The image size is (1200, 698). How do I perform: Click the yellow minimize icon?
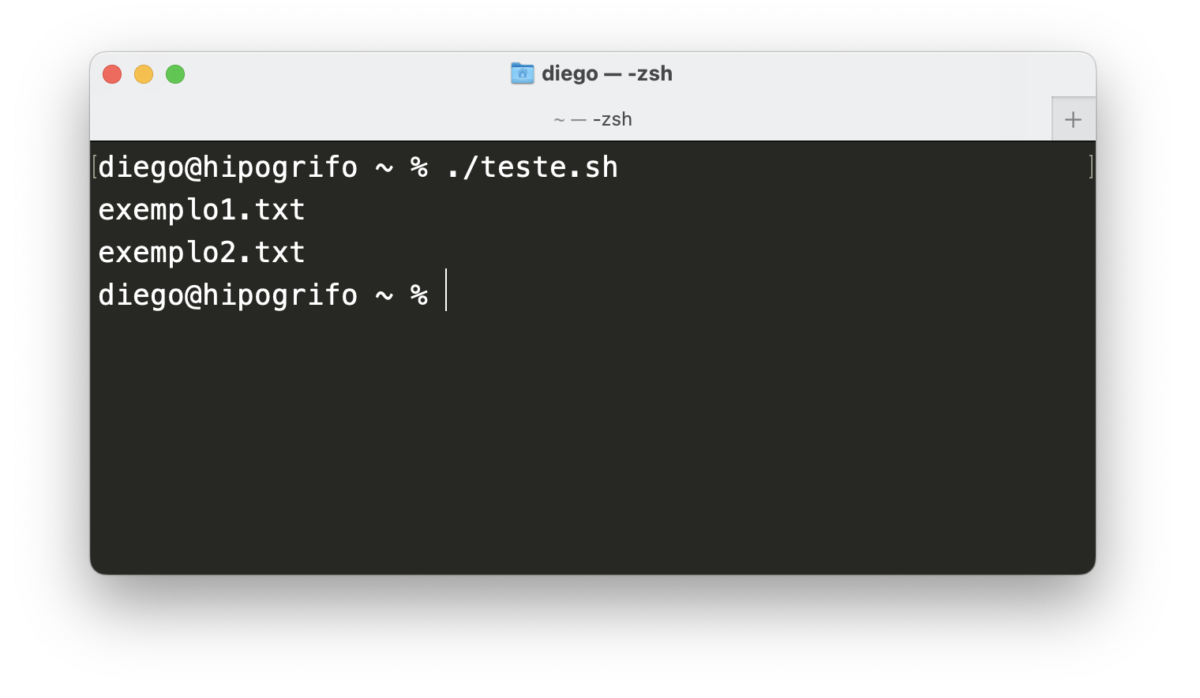(x=144, y=73)
